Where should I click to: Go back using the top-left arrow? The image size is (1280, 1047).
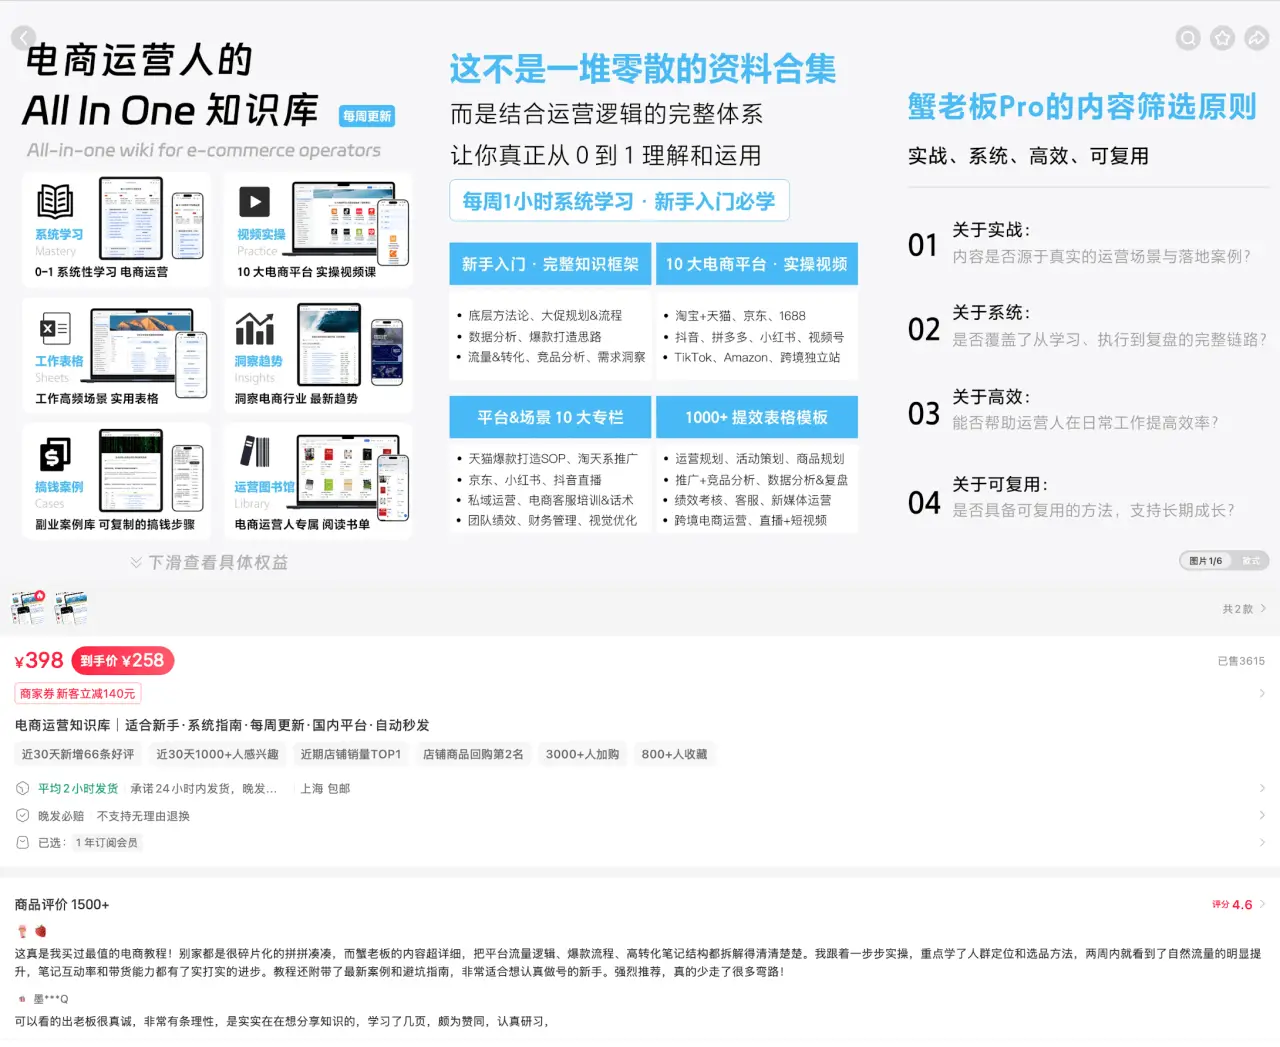(23, 38)
